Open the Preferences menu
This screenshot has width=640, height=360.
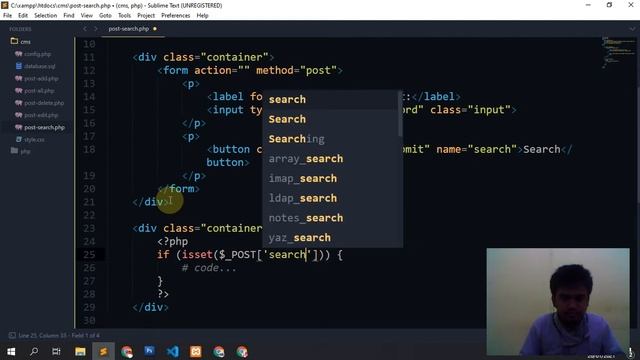[176, 16]
